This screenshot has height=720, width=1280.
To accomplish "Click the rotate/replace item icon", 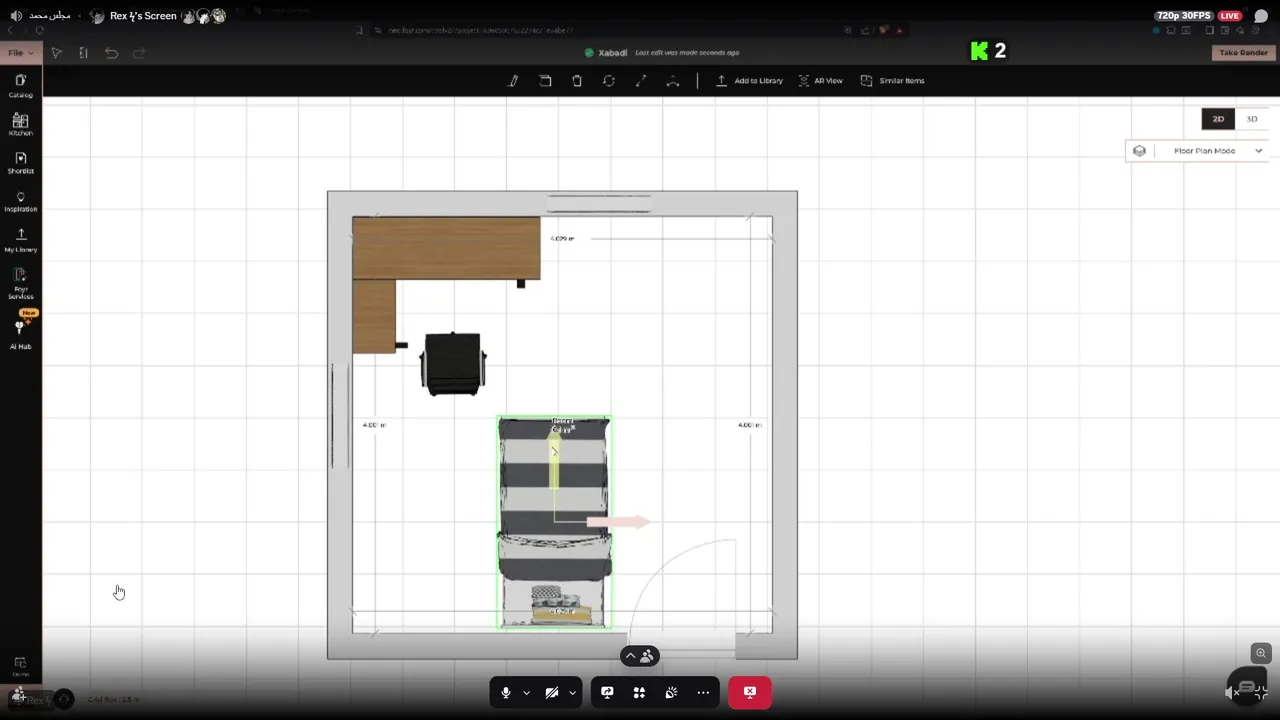I will coord(609,81).
